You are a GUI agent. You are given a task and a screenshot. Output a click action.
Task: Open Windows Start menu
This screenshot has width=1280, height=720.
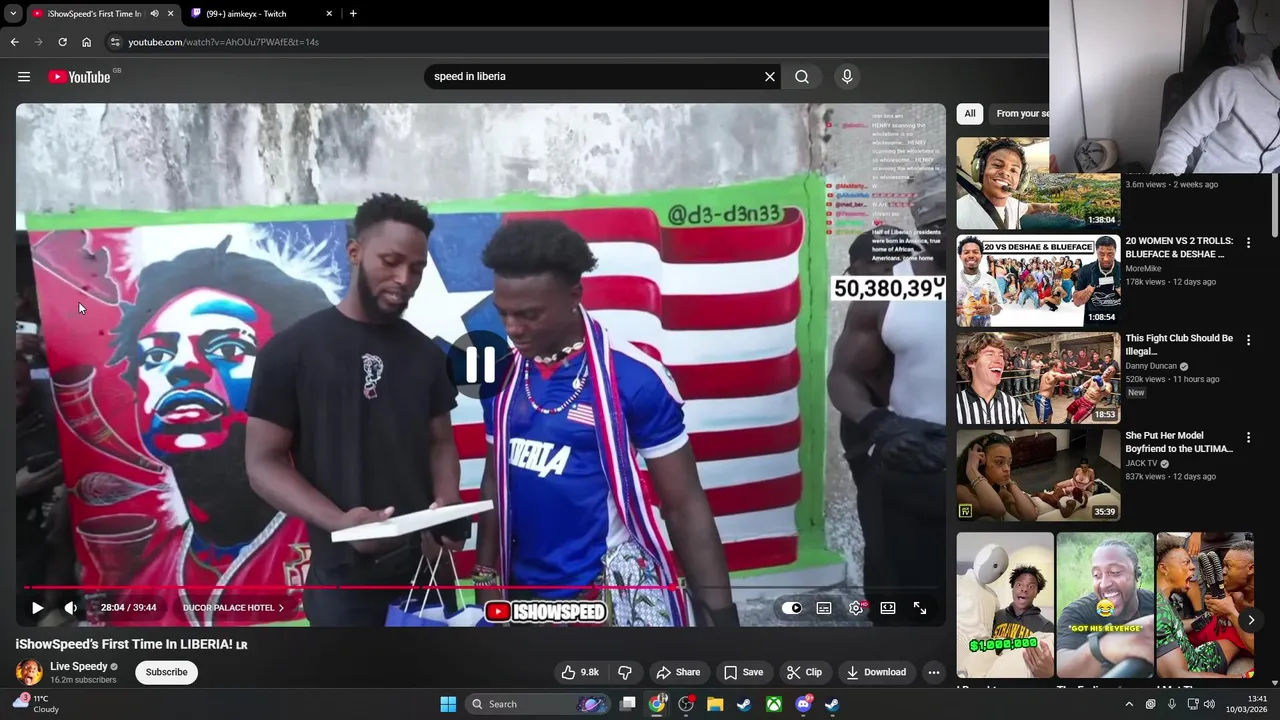448,704
